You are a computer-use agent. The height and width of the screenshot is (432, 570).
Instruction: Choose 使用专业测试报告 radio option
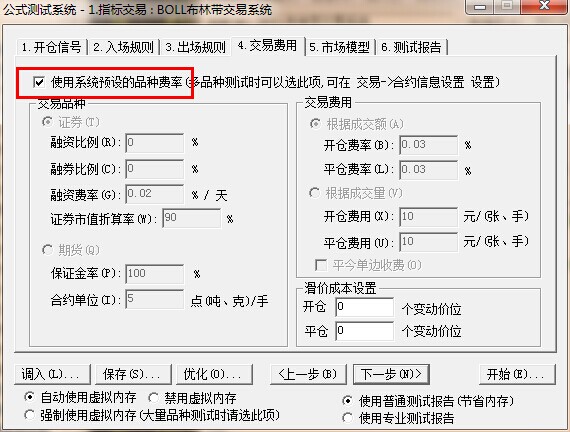[x=348, y=418]
